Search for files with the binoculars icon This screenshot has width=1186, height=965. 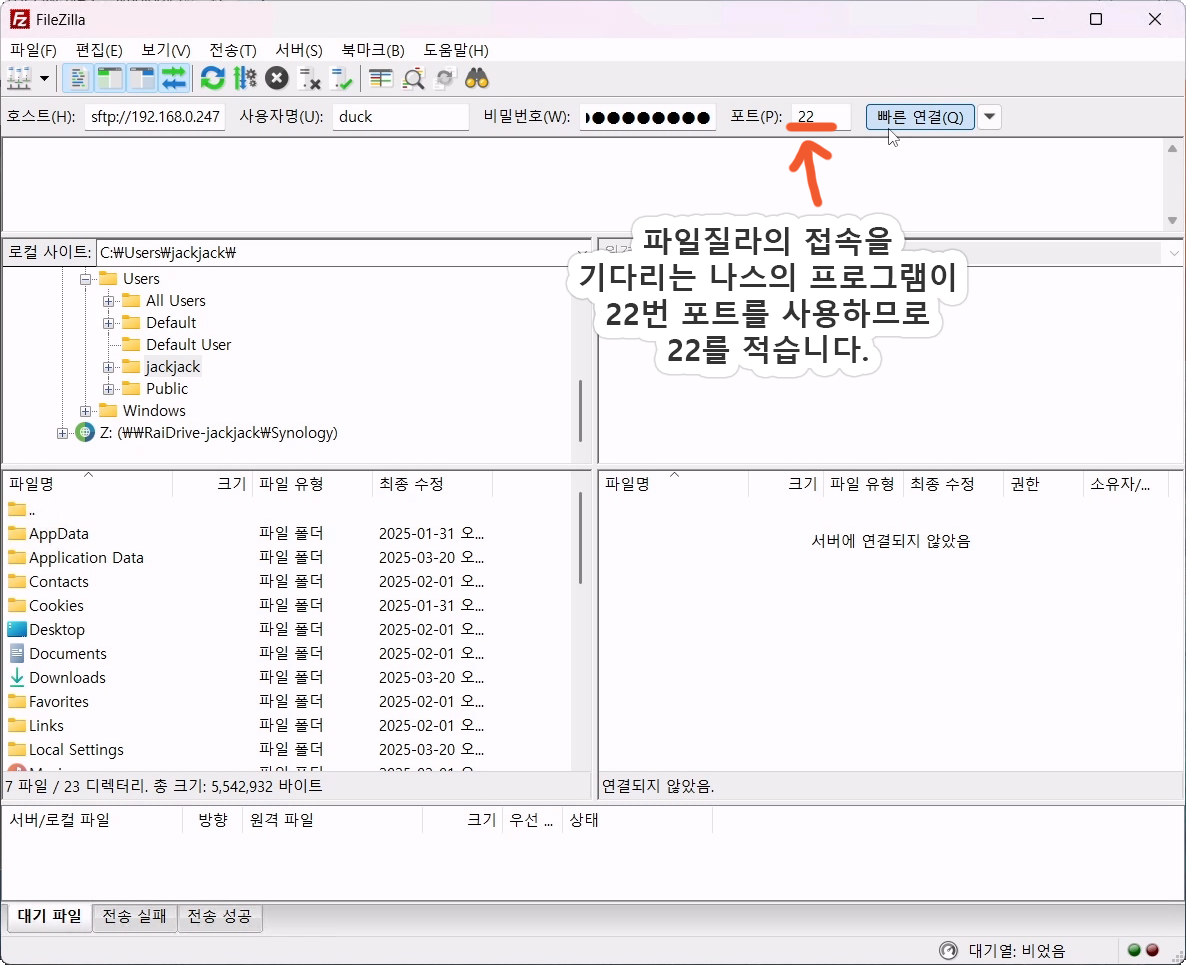[x=477, y=78]
